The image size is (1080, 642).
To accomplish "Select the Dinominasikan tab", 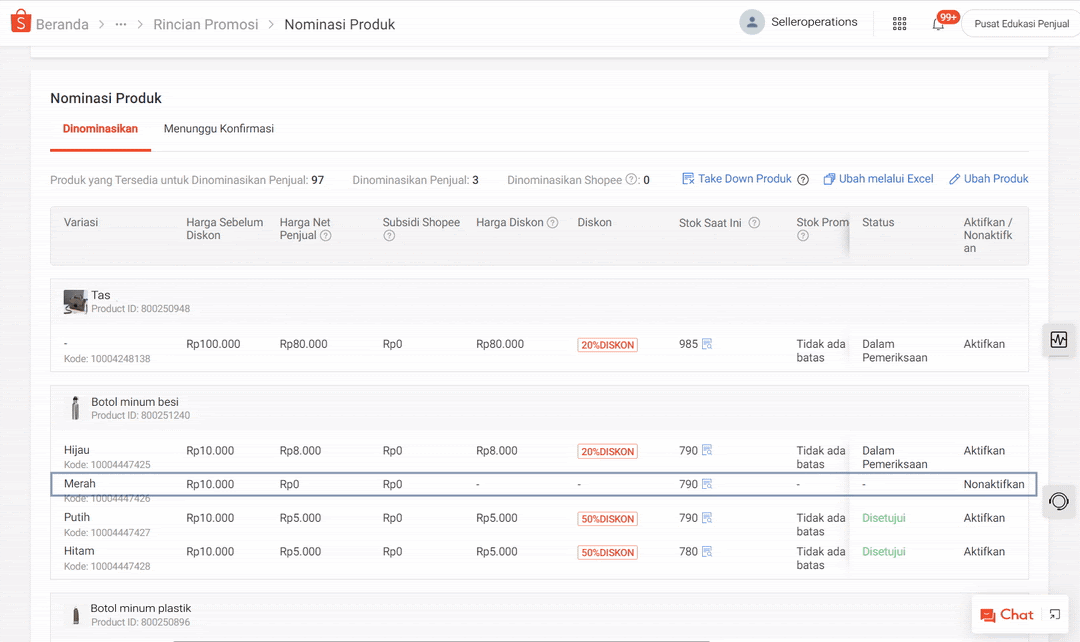I will tap(100, 129).
